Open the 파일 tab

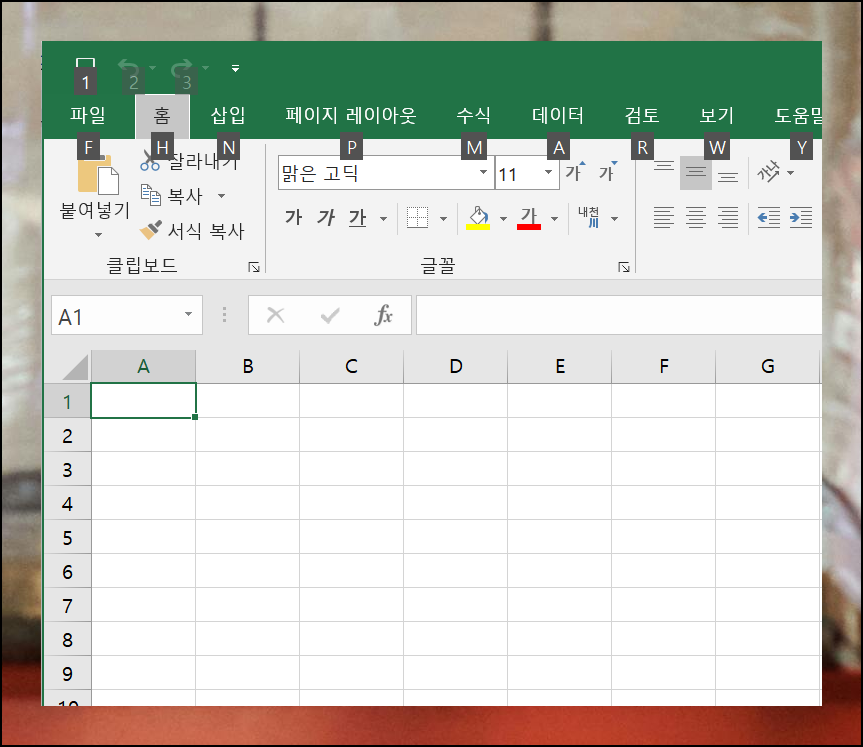click(x=88, y=115)
